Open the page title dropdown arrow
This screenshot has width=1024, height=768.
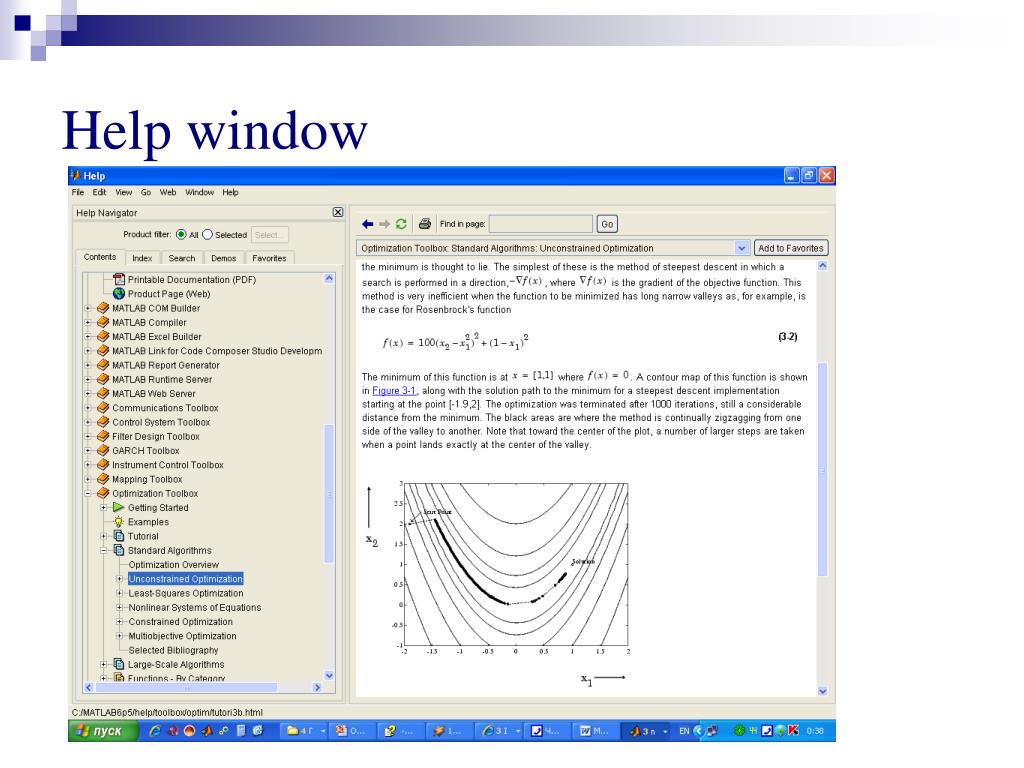[741, 248]
